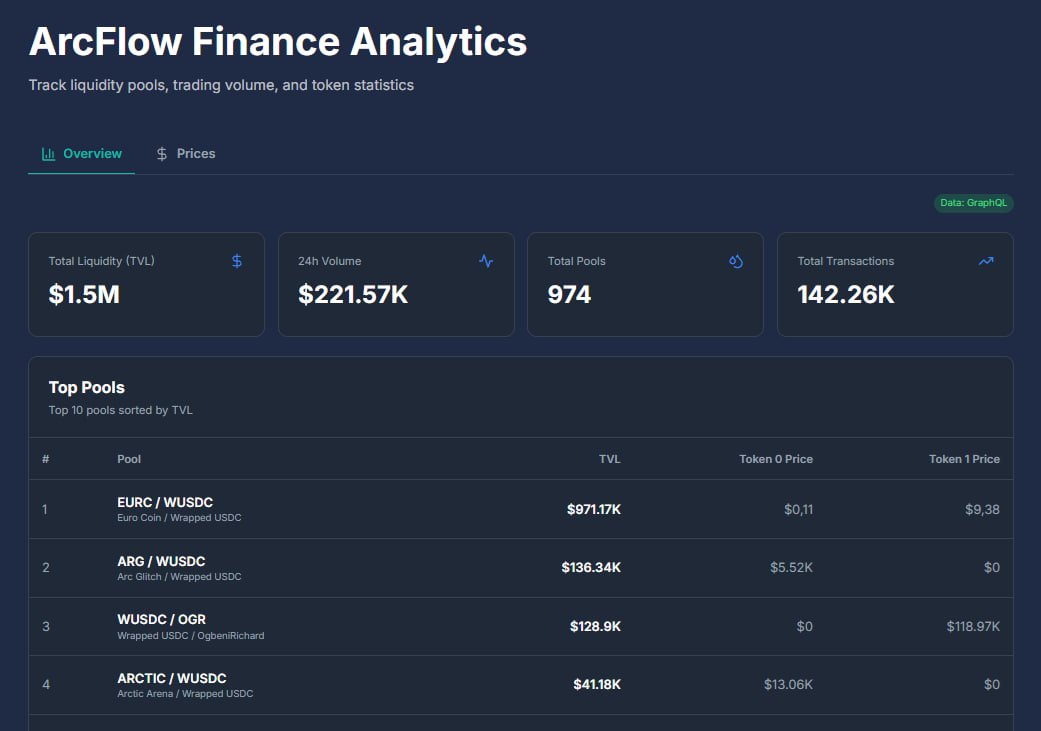Click the Data: GraphQL badge

[x=972, y=202]
